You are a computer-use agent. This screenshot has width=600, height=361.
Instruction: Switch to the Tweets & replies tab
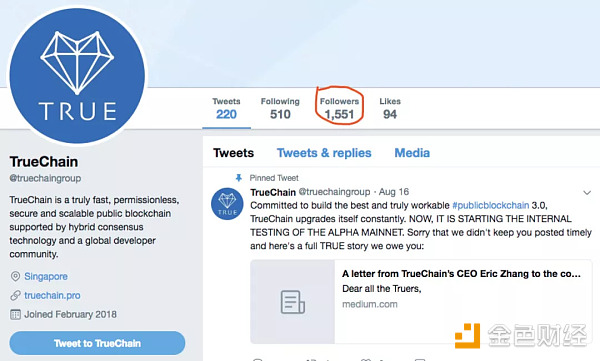[324, 153]
